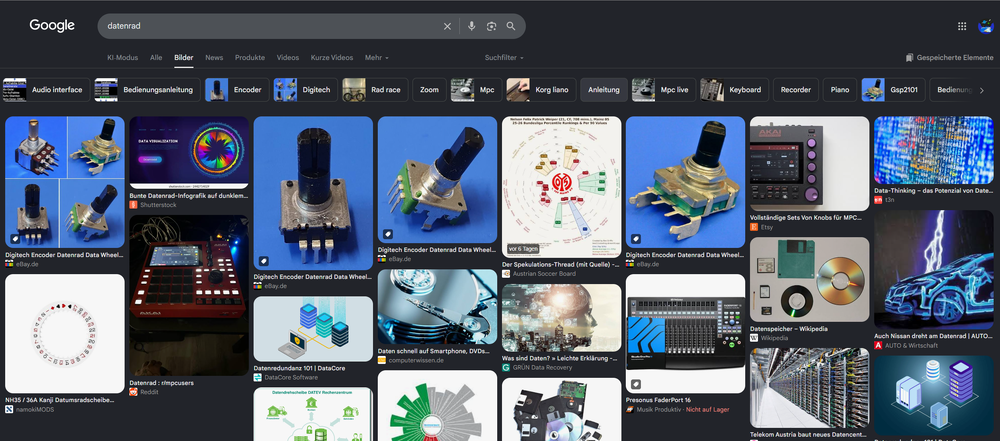Apply the Korg liano filter chip
The height and width of the screenshot is (441, 1000).
(x=541, y=90)
